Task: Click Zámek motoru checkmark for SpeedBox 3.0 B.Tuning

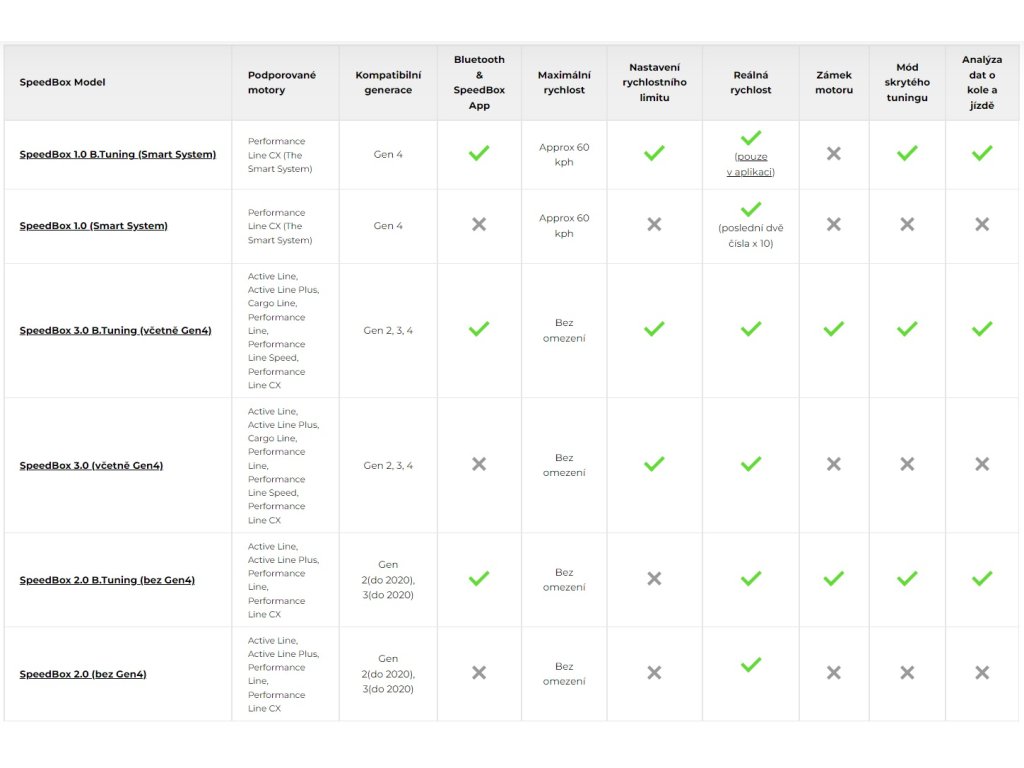Action: pos(834,329)
